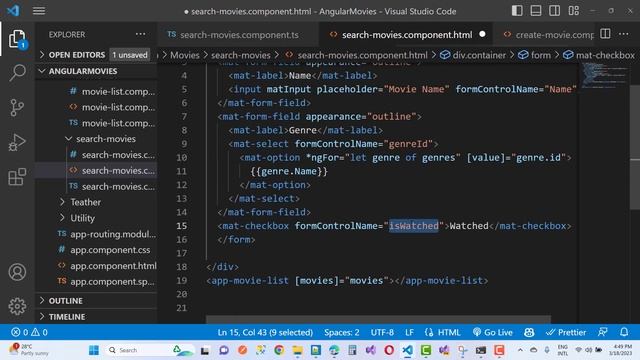Open the Extensions view
Viewport: 640px width, 360px height.
pyautogui.click(x=17, y=177)
